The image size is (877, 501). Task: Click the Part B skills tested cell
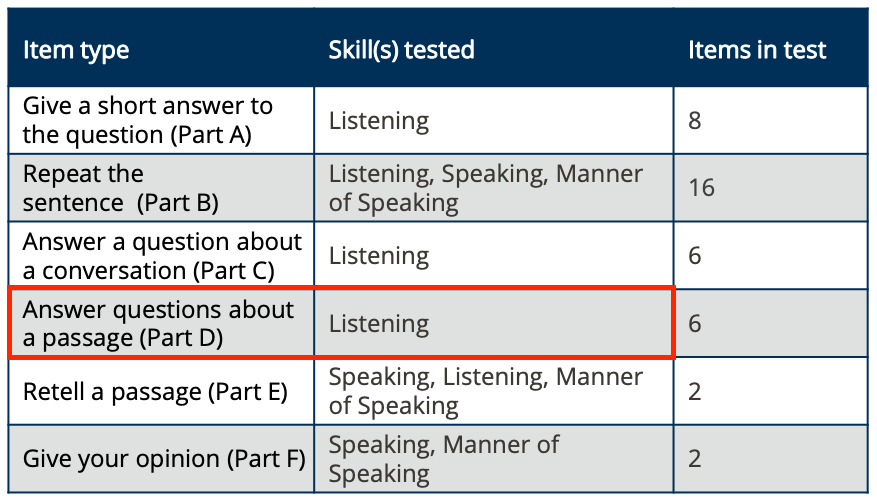(486, 188)
